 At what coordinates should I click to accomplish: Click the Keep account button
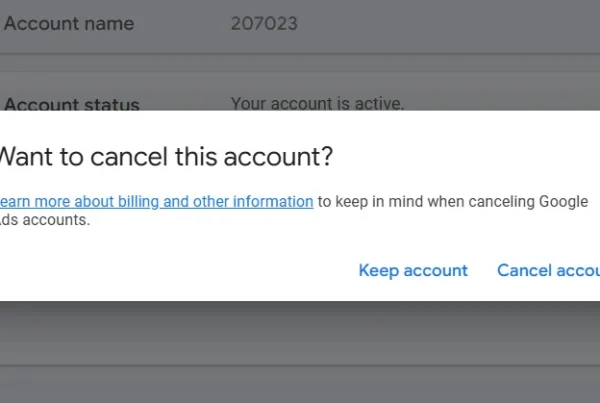coord(413,270)
